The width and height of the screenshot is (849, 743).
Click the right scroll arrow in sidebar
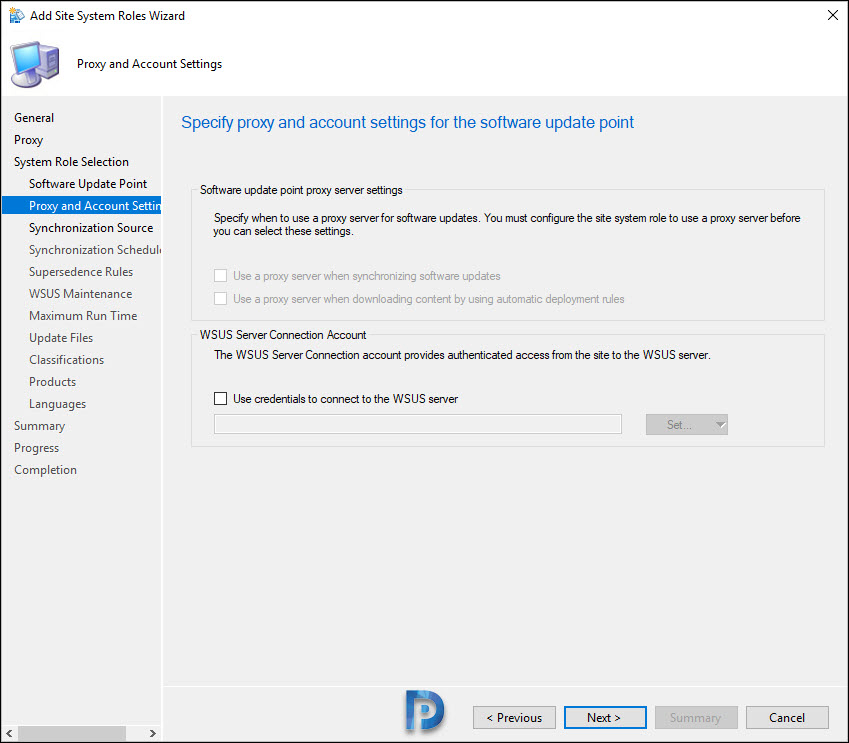[x=152, y=733]
